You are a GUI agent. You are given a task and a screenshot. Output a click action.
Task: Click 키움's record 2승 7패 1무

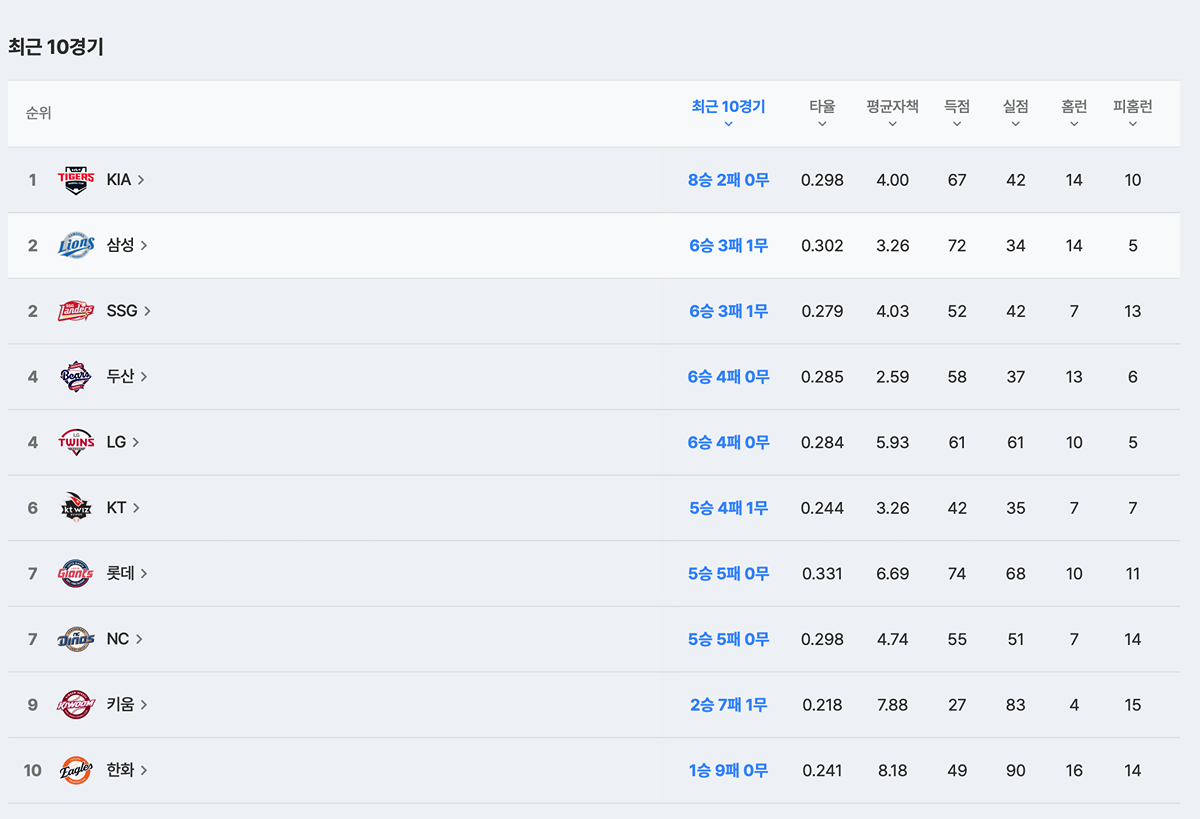tap(728, 705)
